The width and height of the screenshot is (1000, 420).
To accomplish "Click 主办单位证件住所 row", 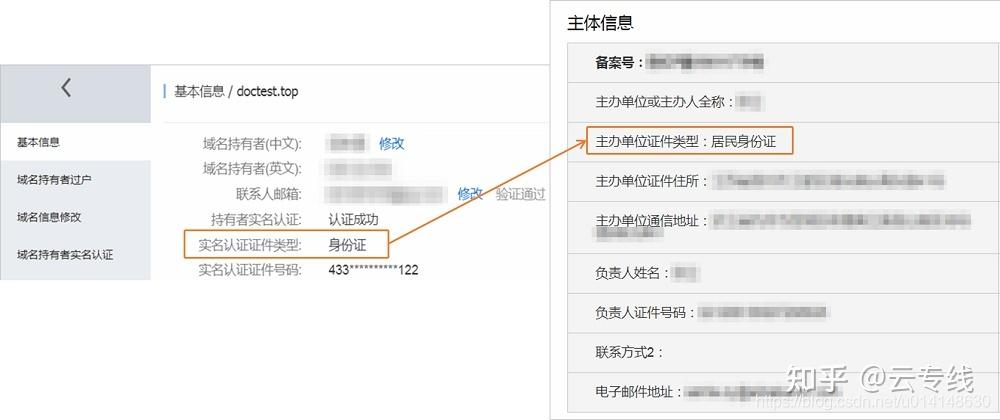I will pyautogui.click(x=783, y=182).
